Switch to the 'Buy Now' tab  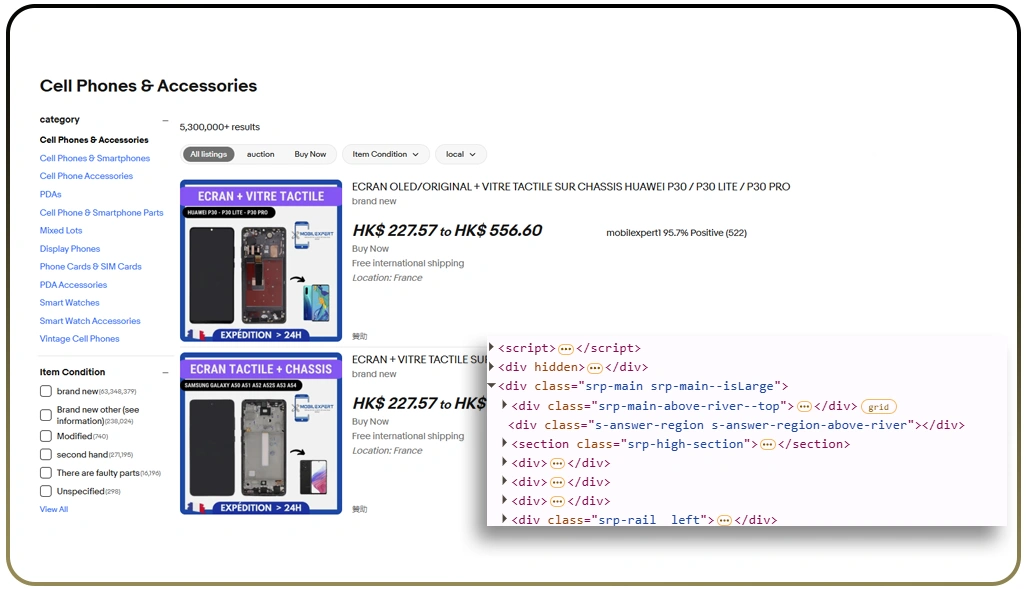tap(310, 154)
